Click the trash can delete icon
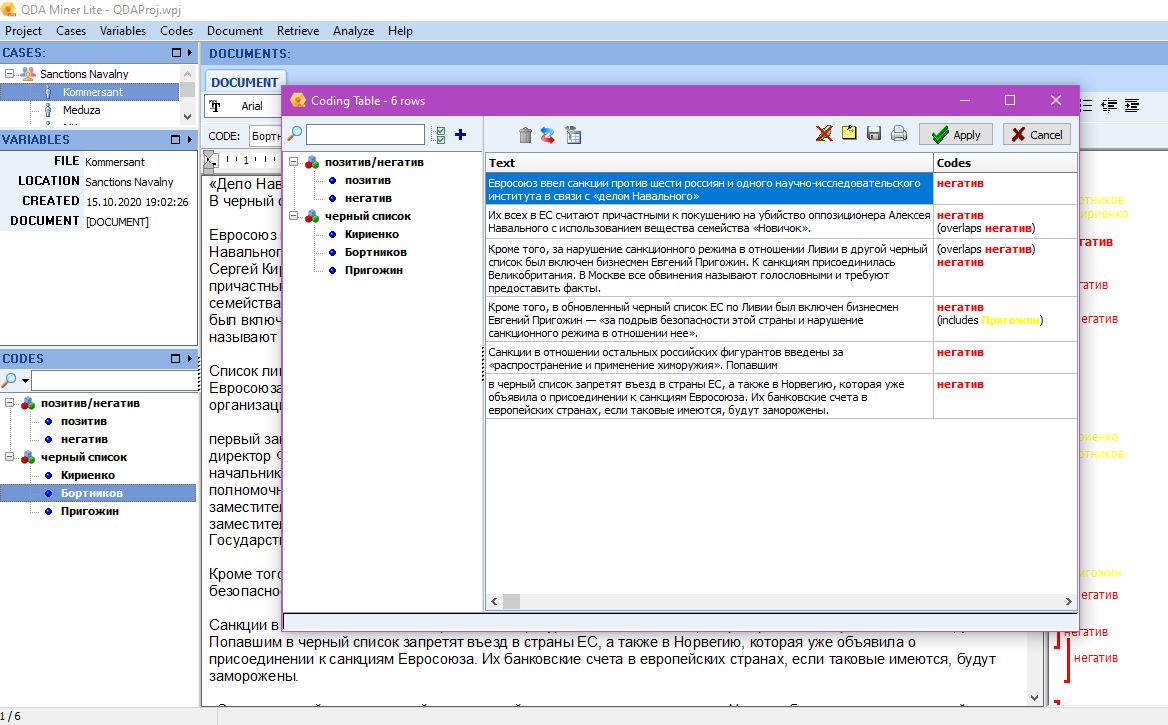 pos(525,135)
